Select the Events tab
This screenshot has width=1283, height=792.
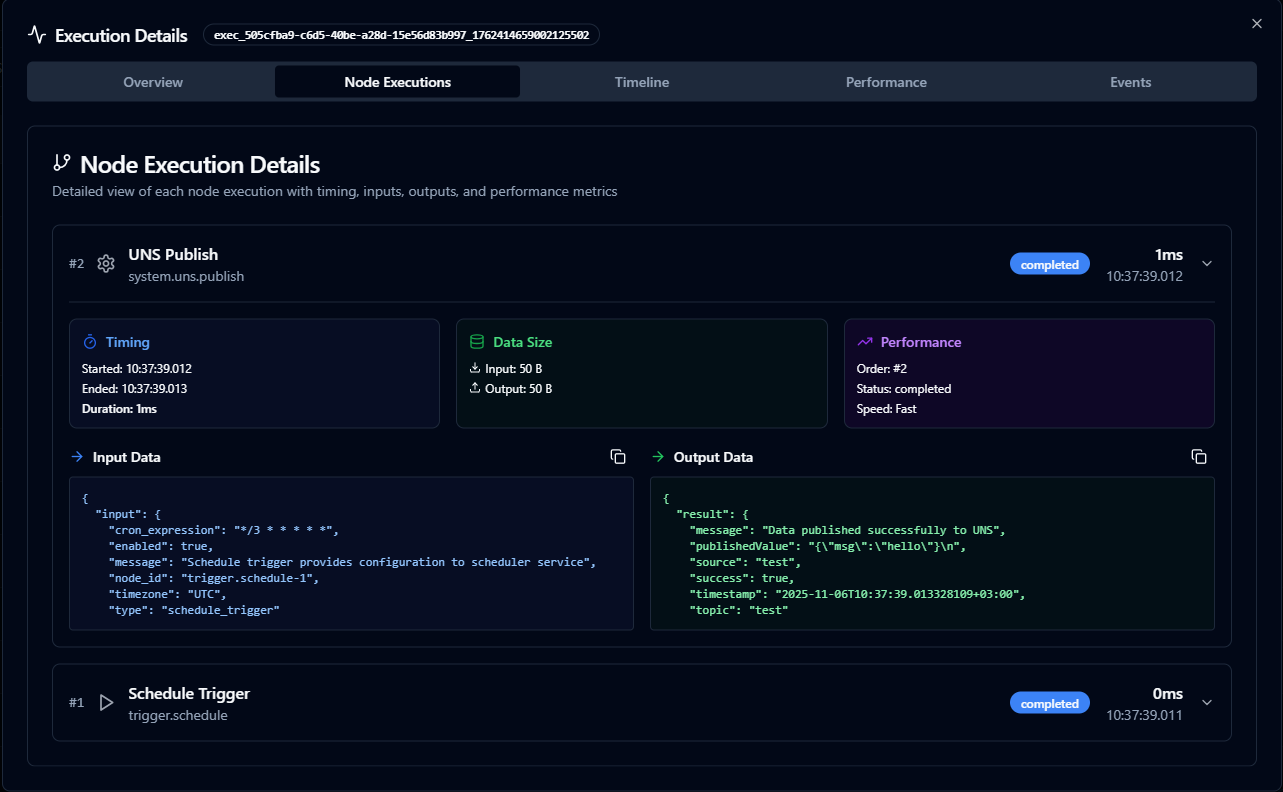point(1130,82)
